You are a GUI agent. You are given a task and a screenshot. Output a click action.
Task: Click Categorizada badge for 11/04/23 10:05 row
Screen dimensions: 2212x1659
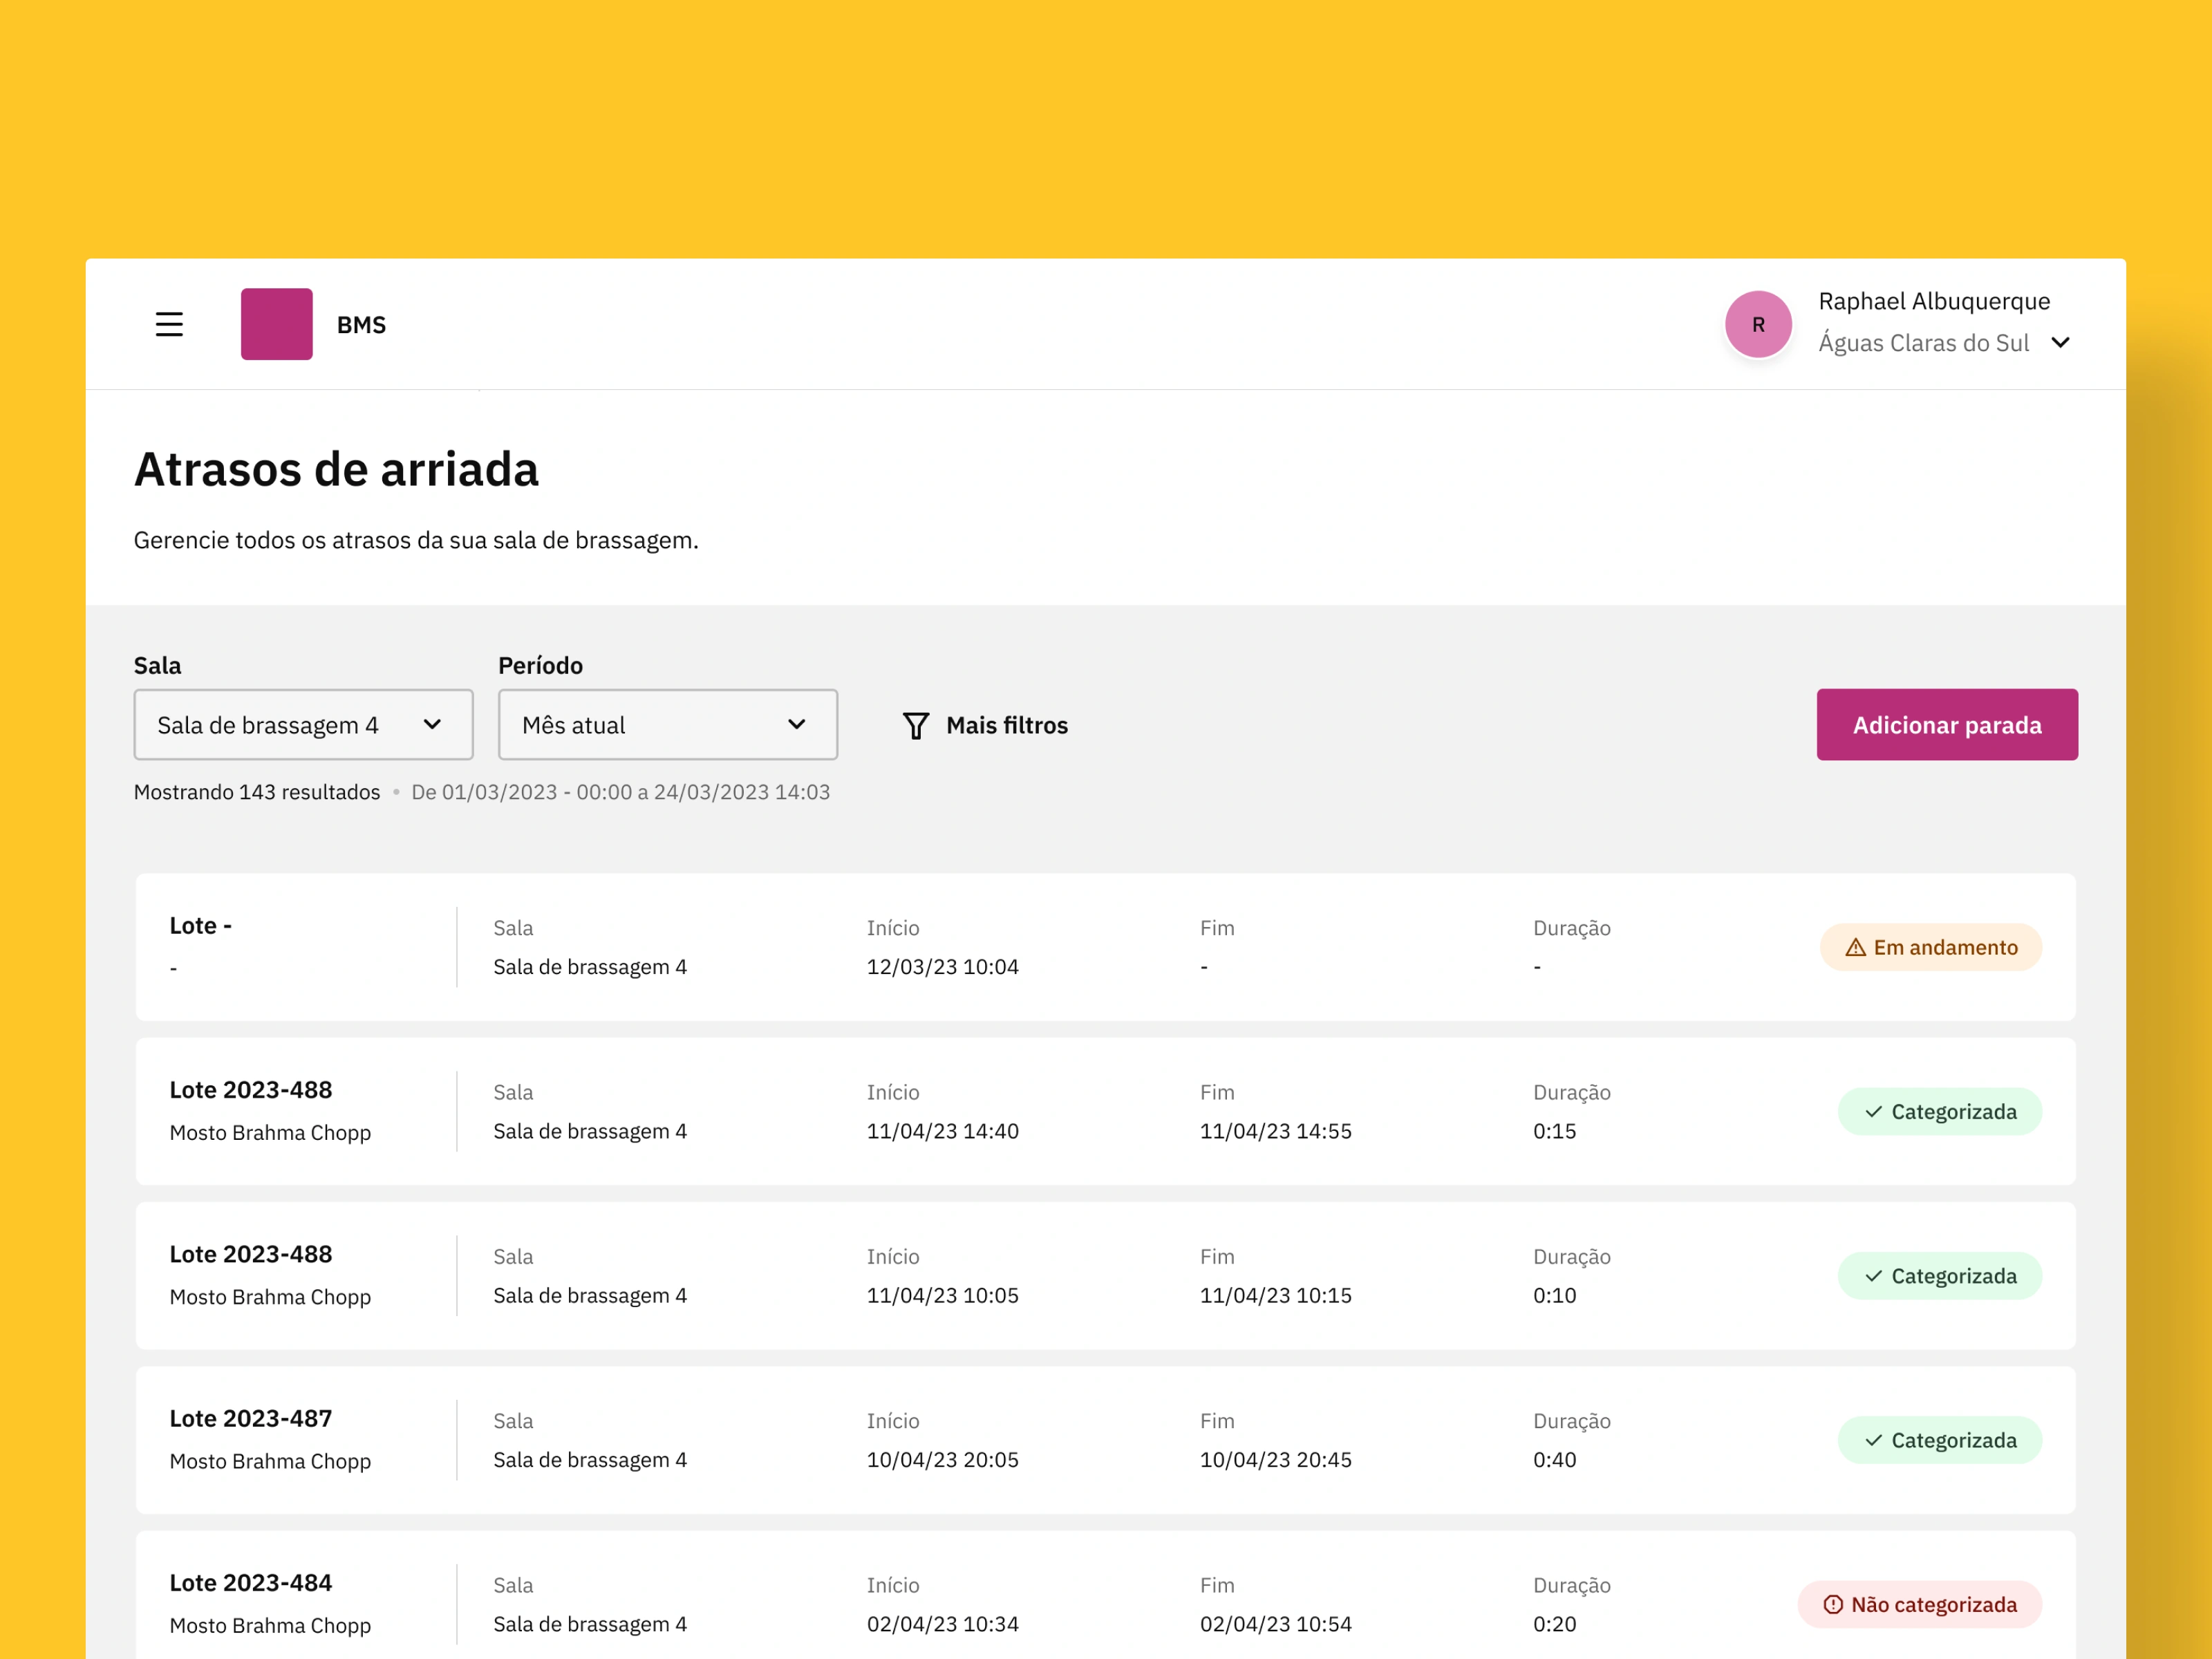pos(1940,1276)
